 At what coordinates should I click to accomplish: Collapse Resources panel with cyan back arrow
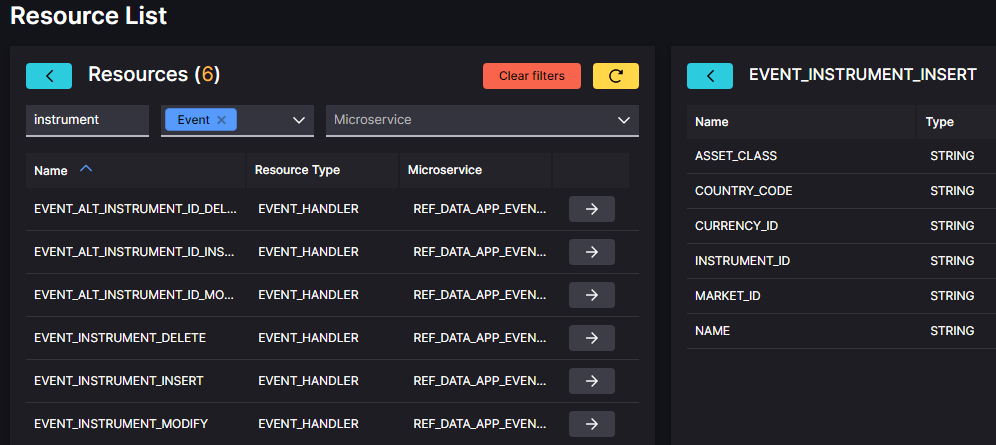[49, 76]
